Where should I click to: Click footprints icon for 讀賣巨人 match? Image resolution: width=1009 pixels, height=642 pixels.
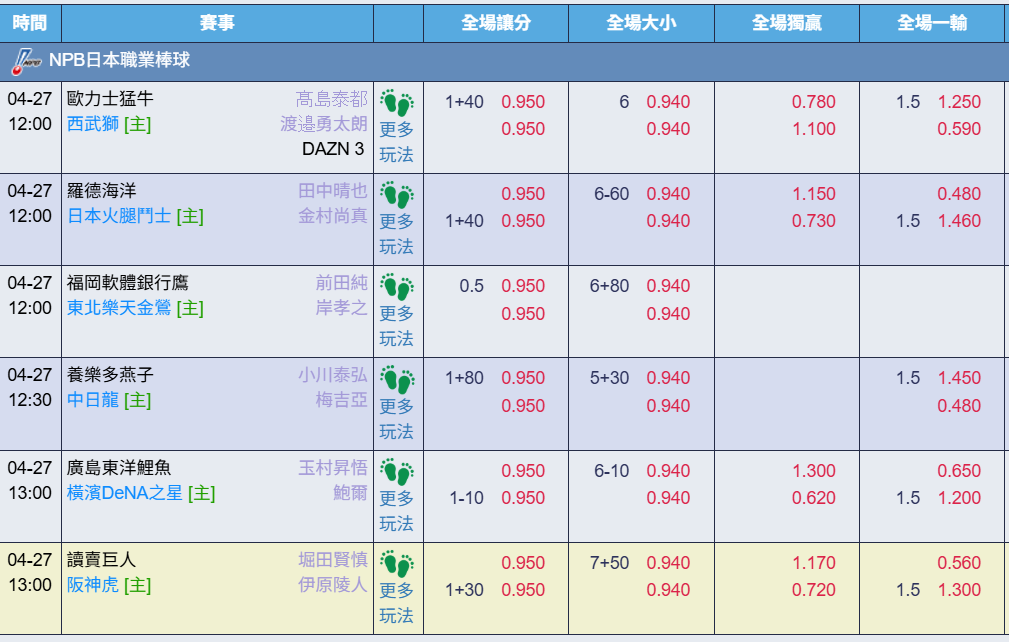[x=397, y=563]
